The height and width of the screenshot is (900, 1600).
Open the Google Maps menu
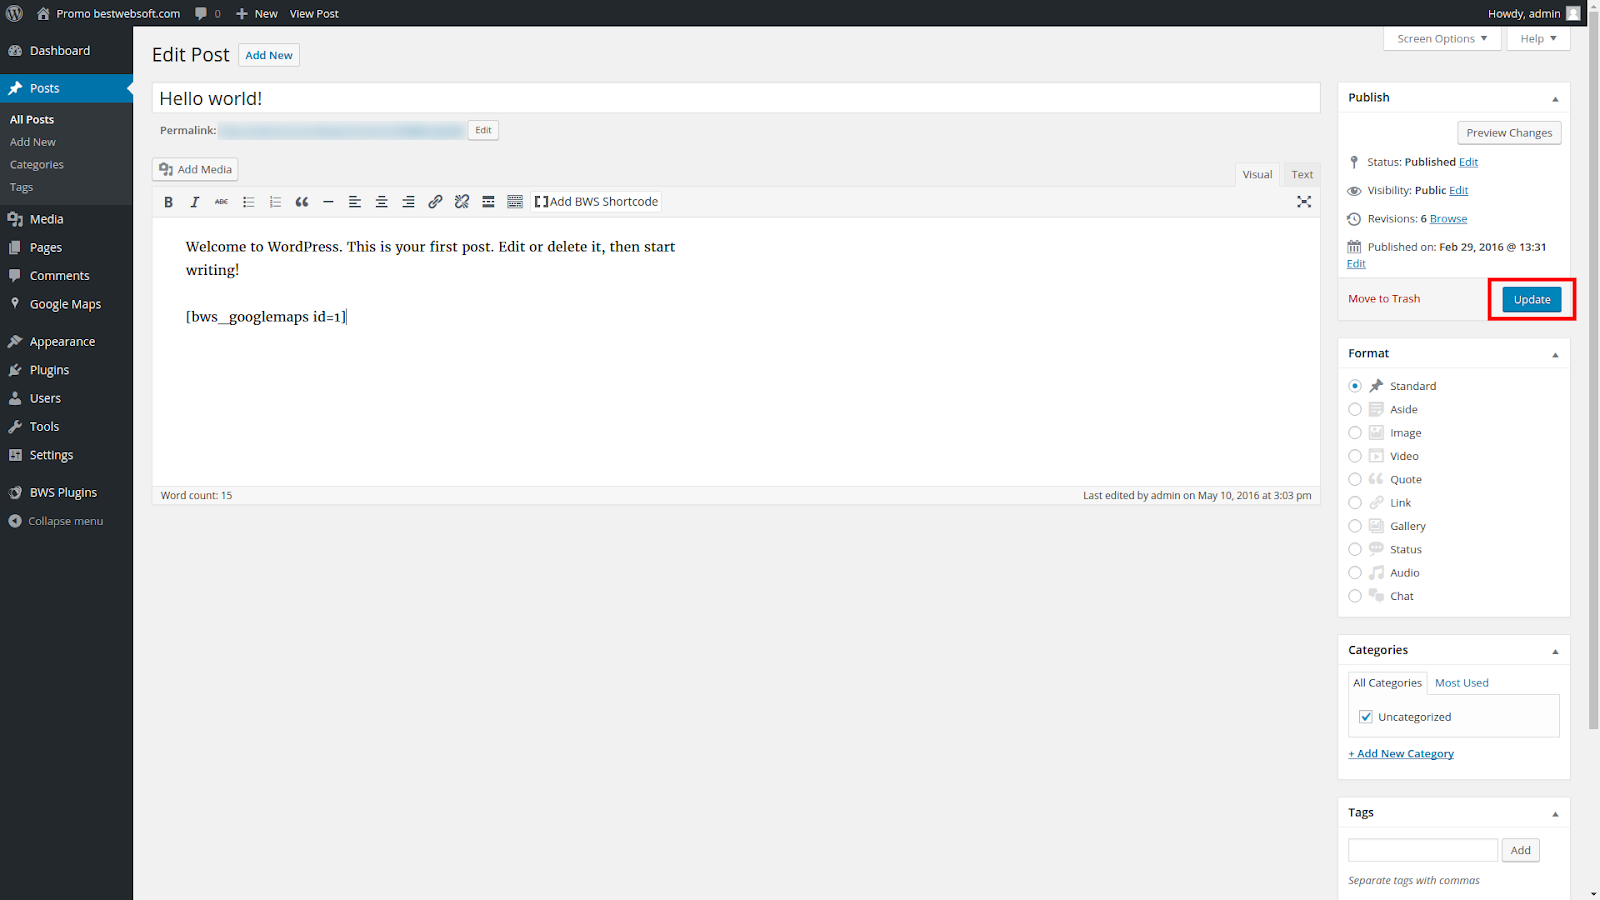66,304
